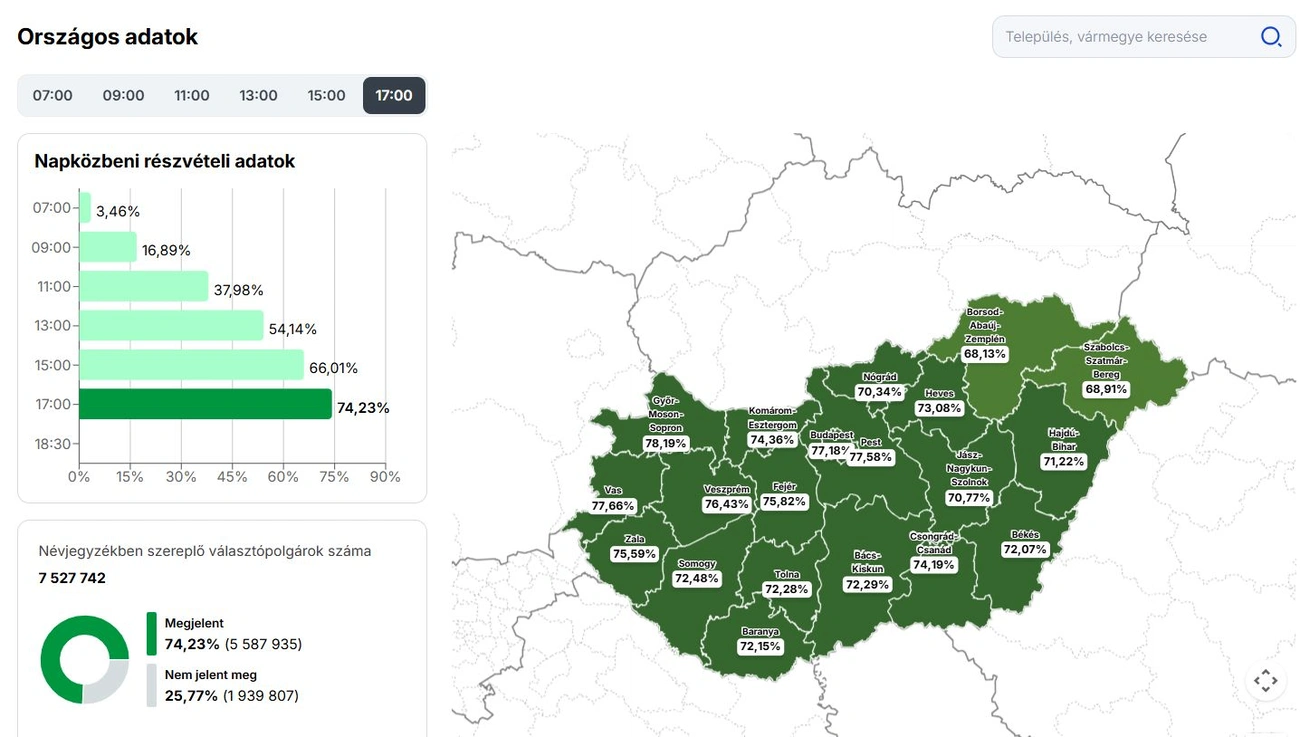Open the 11:00 turnout tab

click(192, 96)
